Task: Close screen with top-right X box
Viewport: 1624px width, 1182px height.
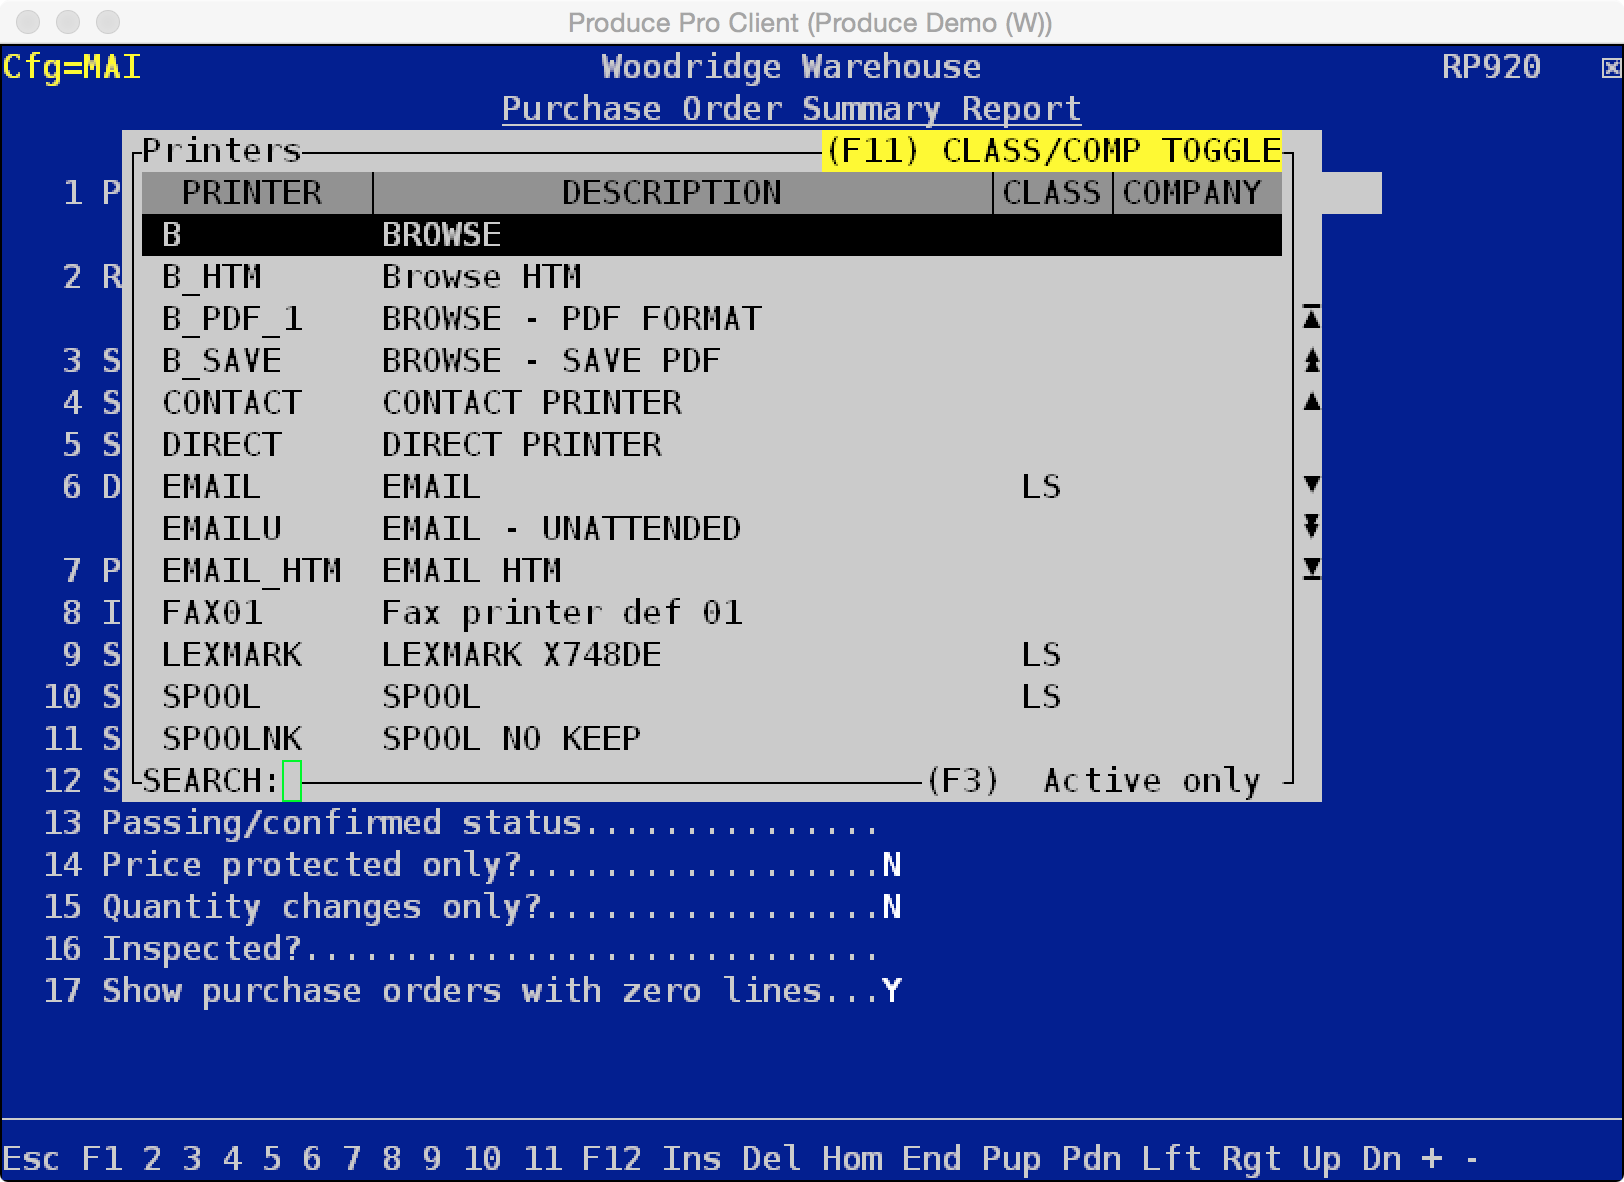Action: point(1610,68)
